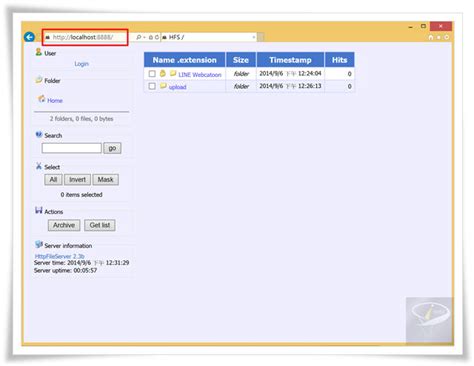Click the Server information icon

pyautogui.click(x=39, y=244)
